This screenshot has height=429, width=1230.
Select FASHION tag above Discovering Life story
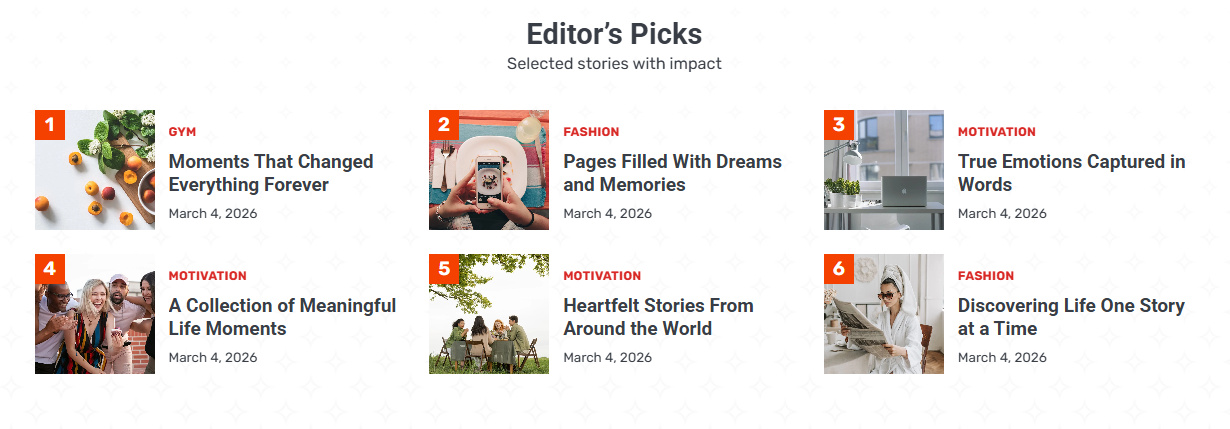[x=985, y=276]
